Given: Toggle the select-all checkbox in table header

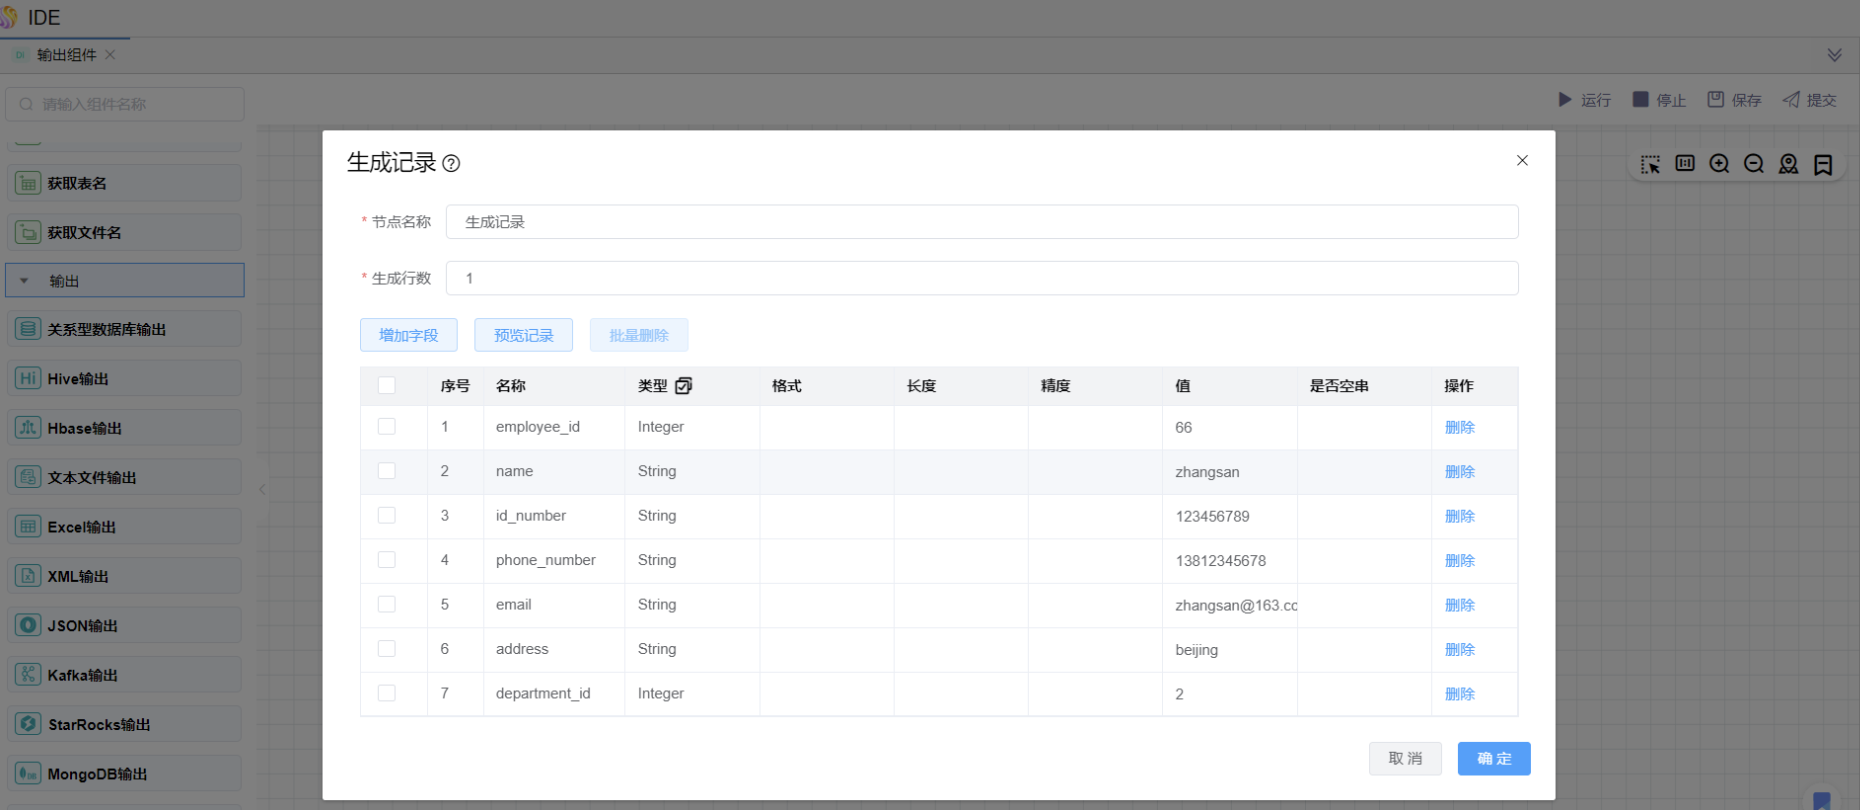Looking at the screenshot, I should pyautogui.click(x=387, y=386).
